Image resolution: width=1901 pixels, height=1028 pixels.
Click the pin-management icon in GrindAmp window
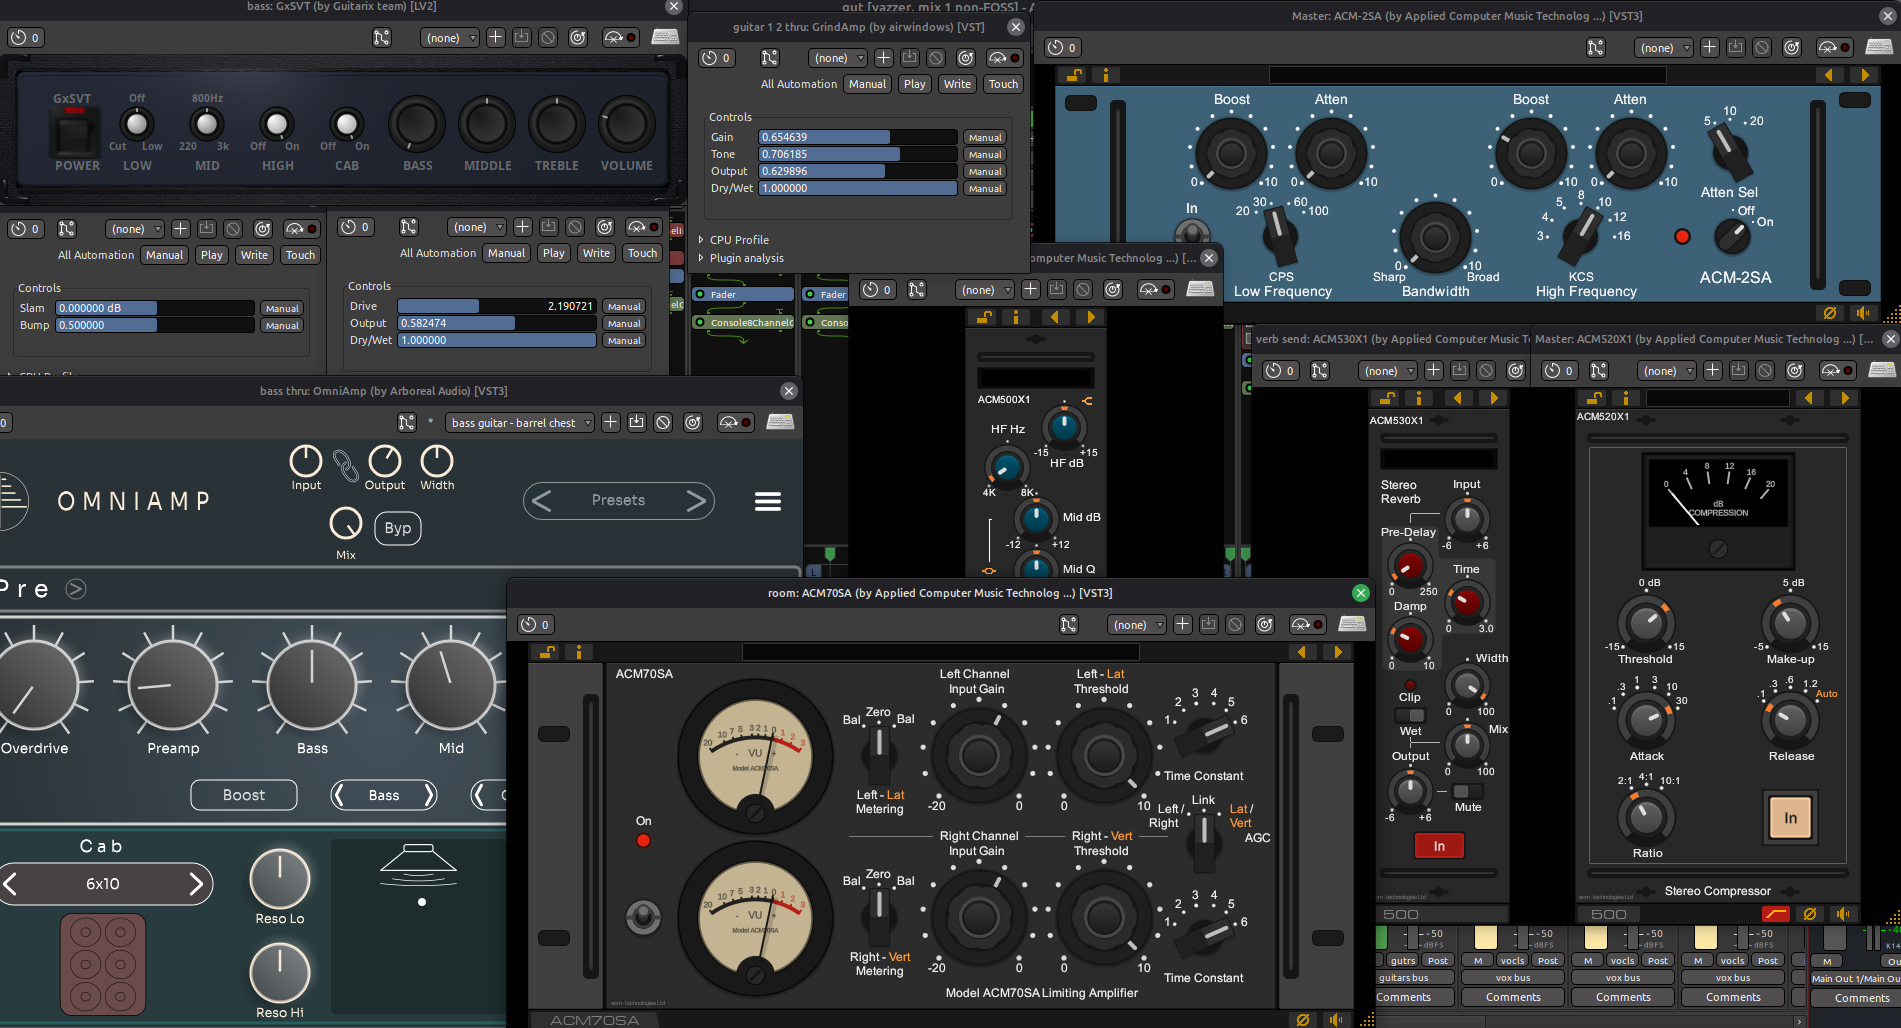769,58
